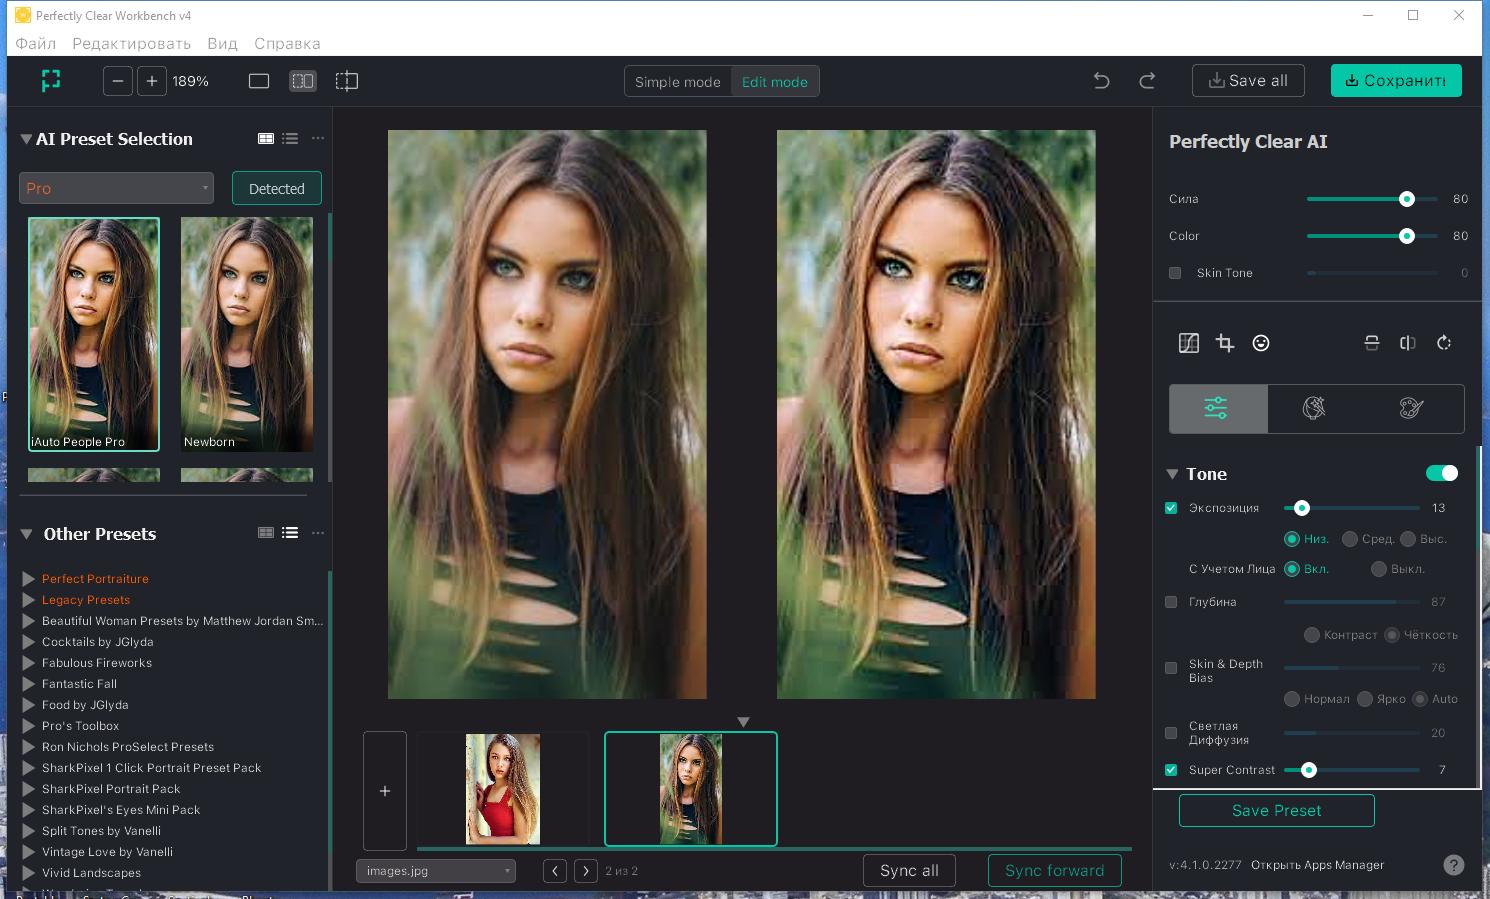Select the Сред. exposure radio button
The image size is (1490, 899).
point(1350,539)
